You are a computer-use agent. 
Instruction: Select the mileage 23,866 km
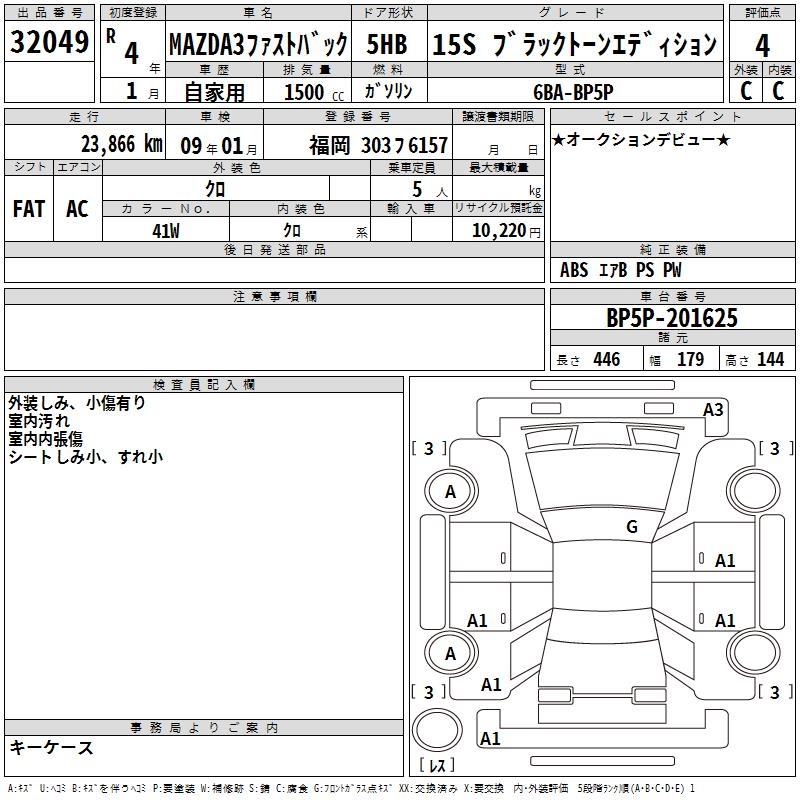click(x=121, y=144)
